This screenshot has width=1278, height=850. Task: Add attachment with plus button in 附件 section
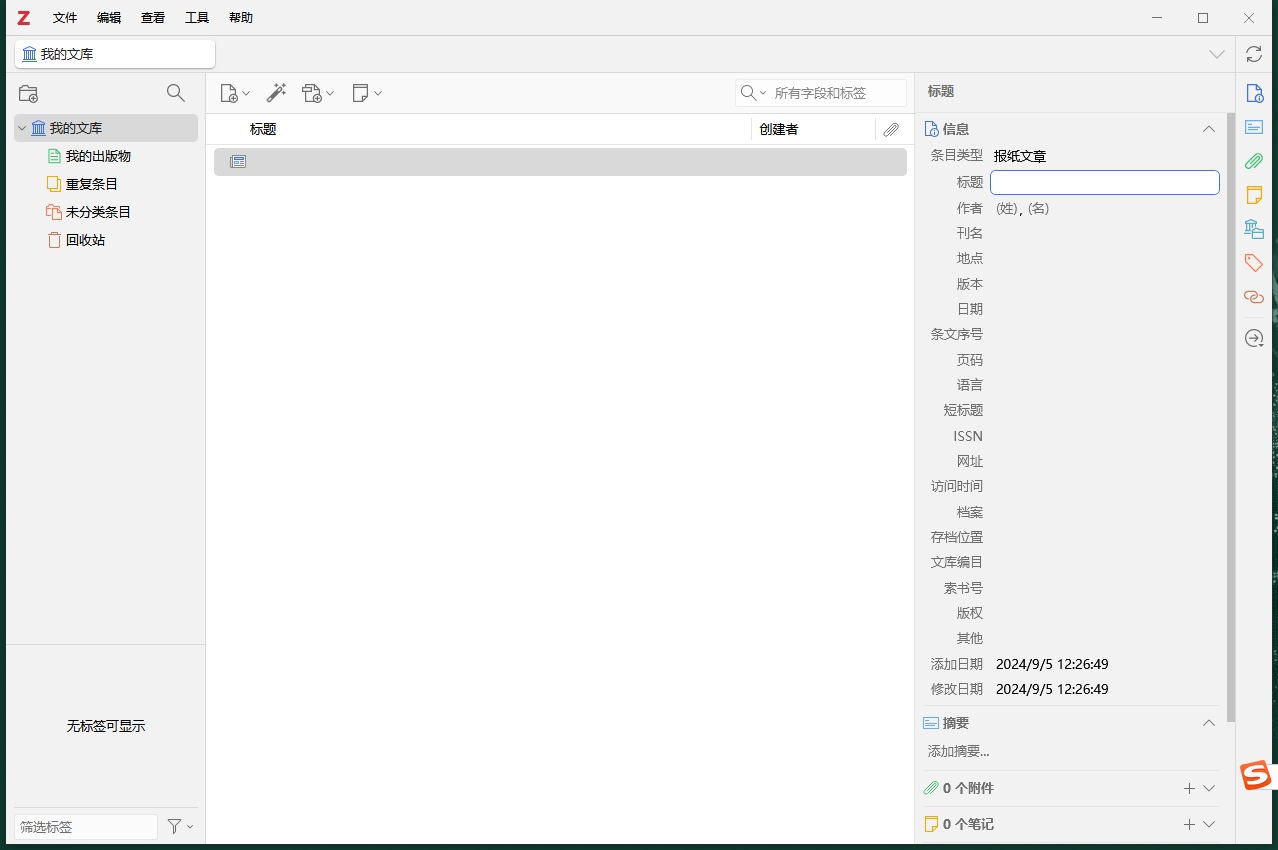[x=1189, y=788]
